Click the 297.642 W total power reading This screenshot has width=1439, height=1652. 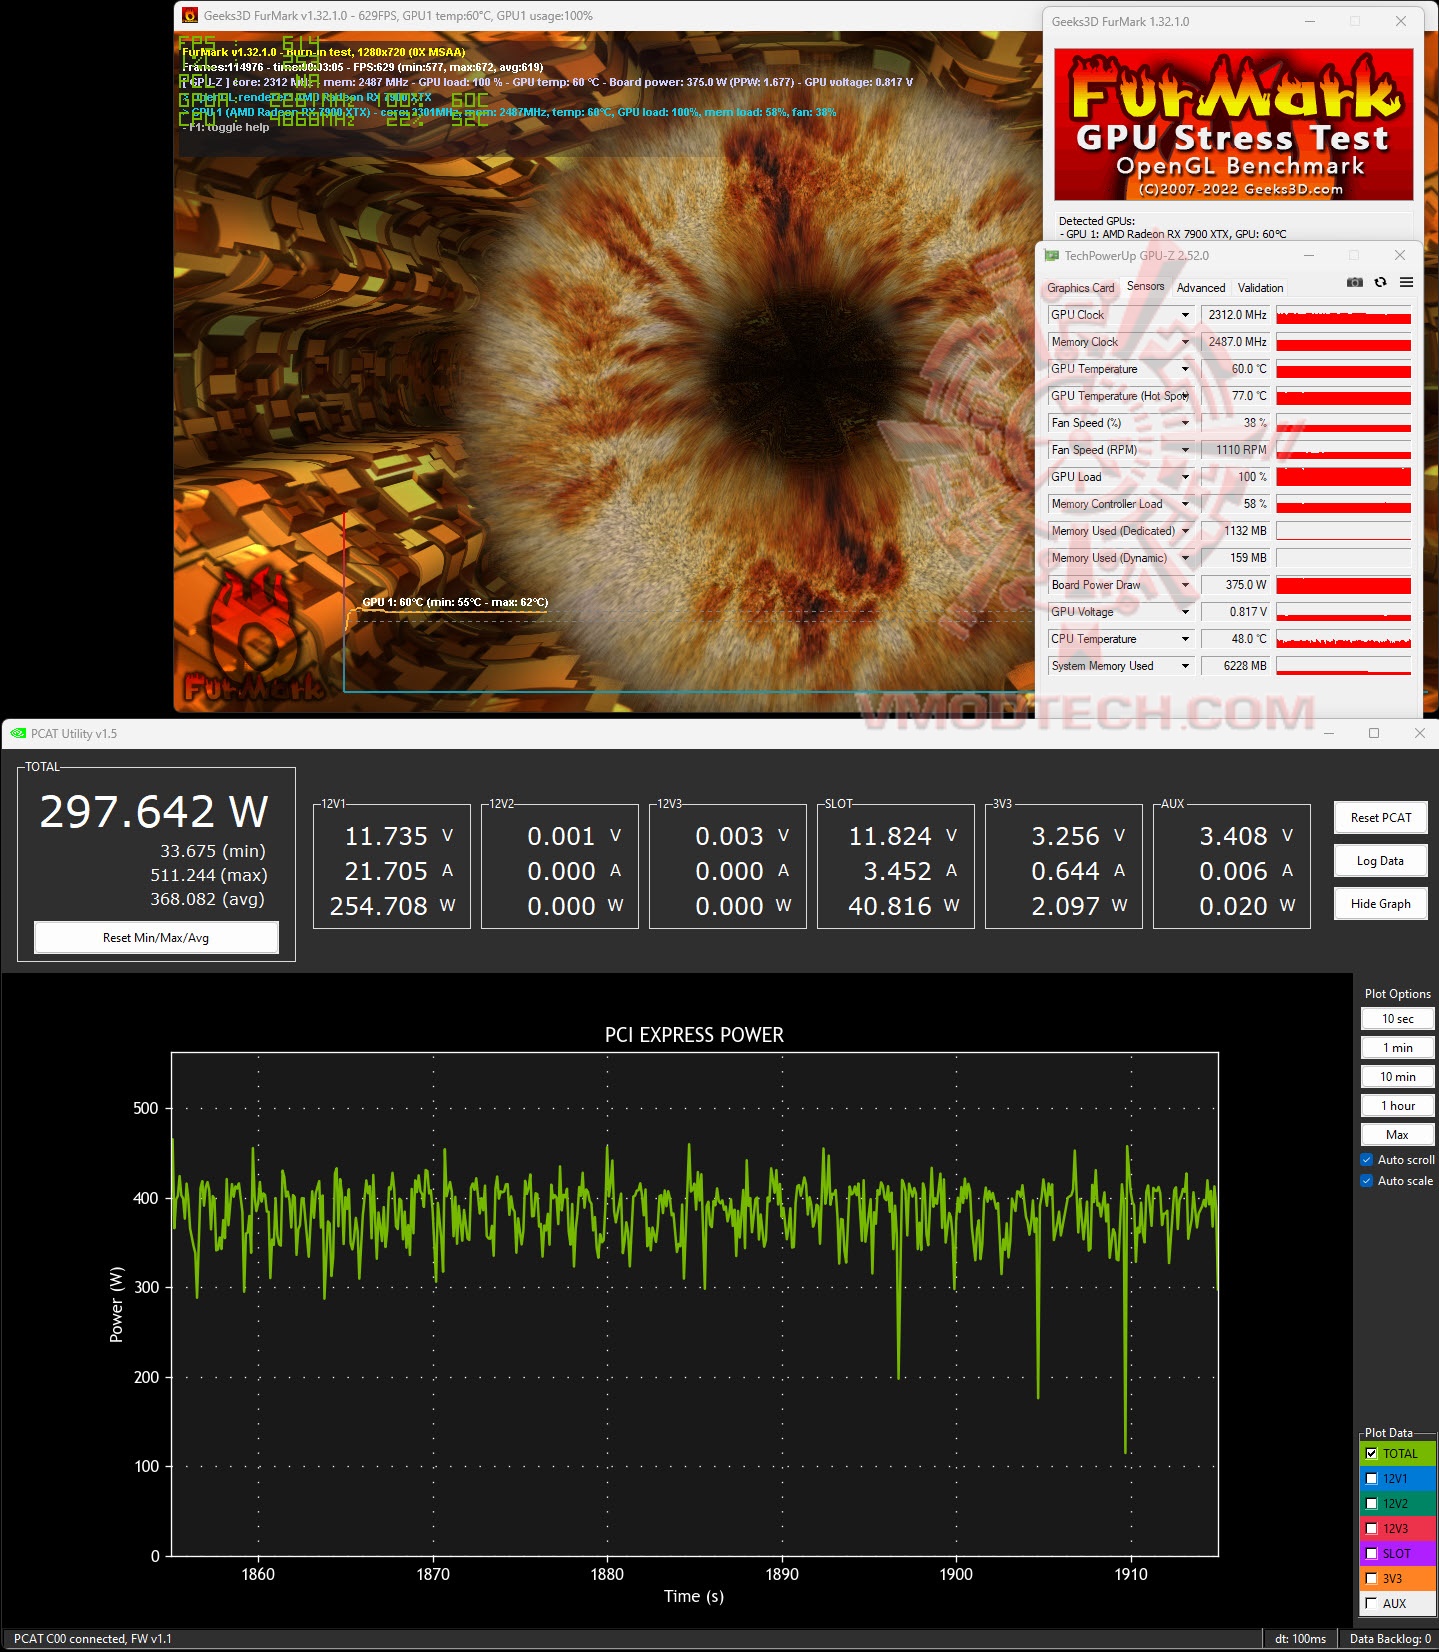[154, 812]
